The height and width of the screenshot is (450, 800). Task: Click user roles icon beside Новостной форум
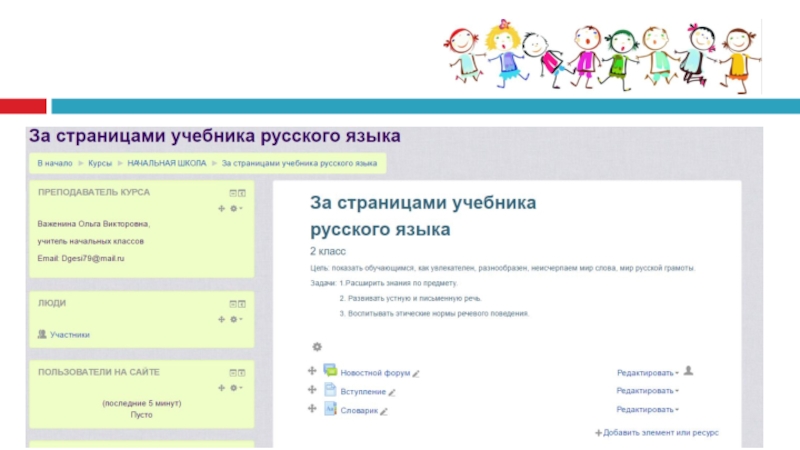pyautogui.click(x=688, y=370)
